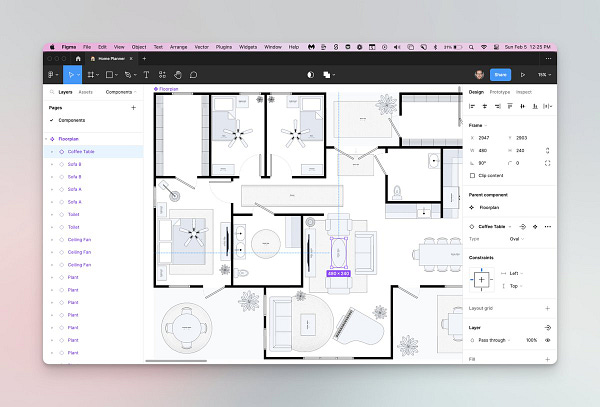
Task: Switch to the Prototype tab
Action: tap(500, 92)
